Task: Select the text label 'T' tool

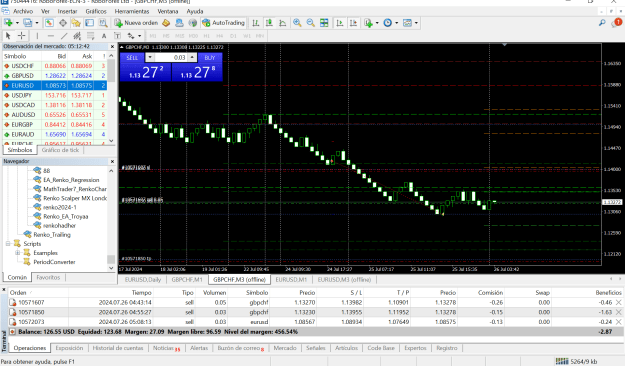Action: point(117,36)
